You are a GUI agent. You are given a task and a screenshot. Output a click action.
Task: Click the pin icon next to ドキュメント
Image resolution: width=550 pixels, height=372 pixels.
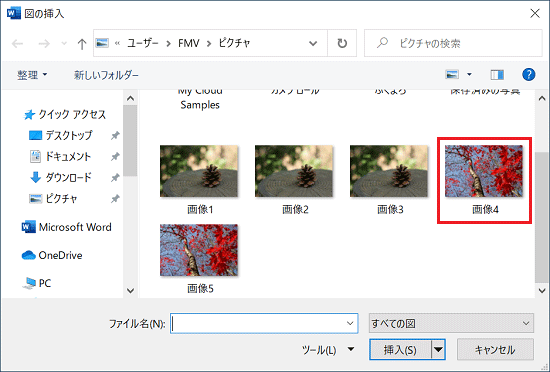(x=115, y=157)
